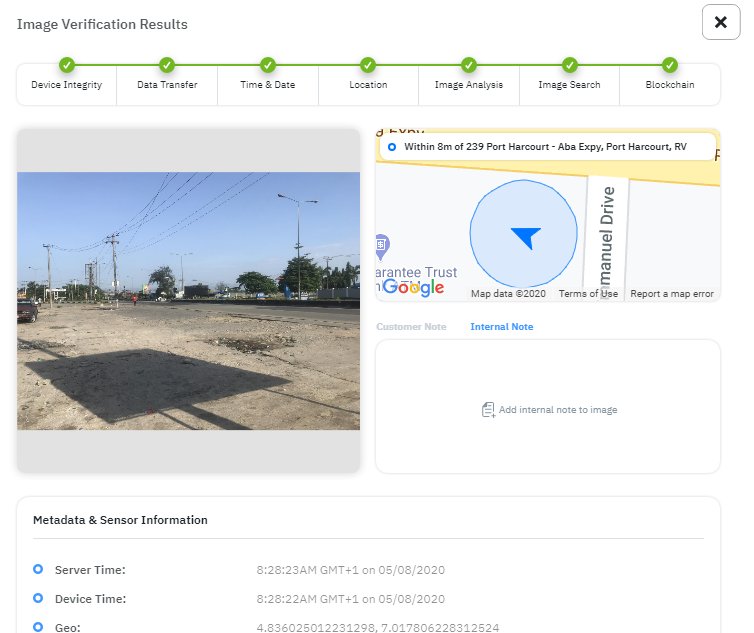Click the blue circle icon beside the address
Image resolution: width=754 pixels, height=633 pixels.
[392, 147]
